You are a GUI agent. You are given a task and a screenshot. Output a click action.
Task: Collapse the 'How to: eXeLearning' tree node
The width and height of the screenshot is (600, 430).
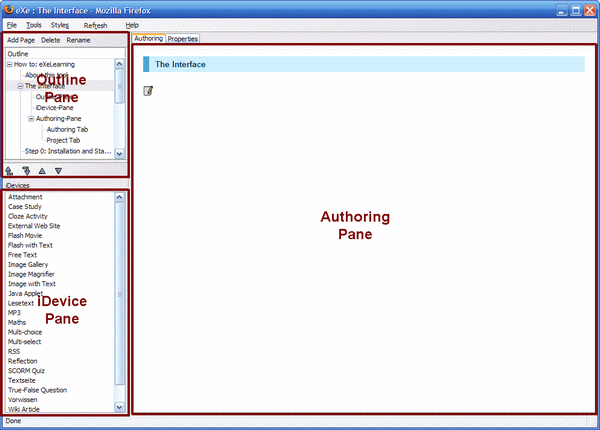pyautogui.click(x=9, y=64)
